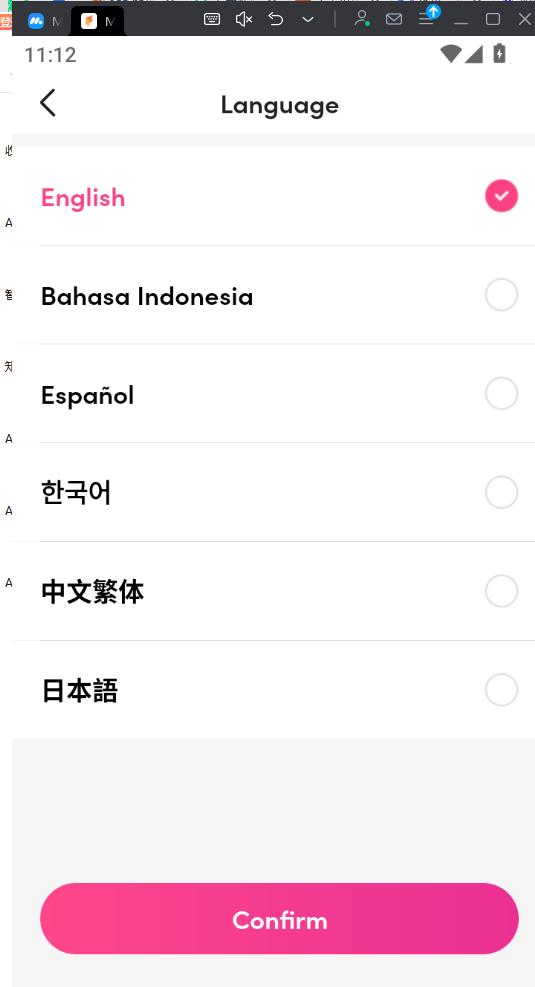Open the emulator keyboard settings icon
This screenshot has width=535, height=987.
click(x=212, y=20)
